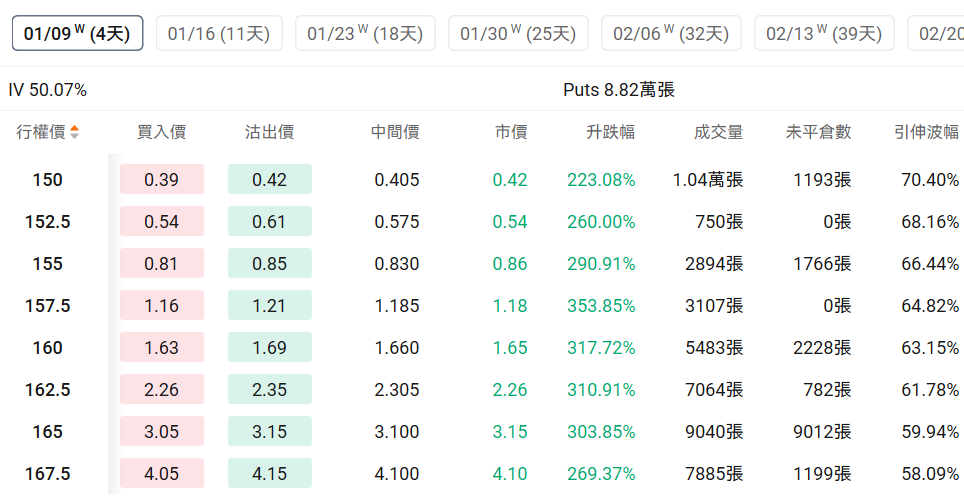Viewport: 964px width, 499px height.
Task: Select the 4.05 bid price at strike 167.5
Action: tap(162, 474)
